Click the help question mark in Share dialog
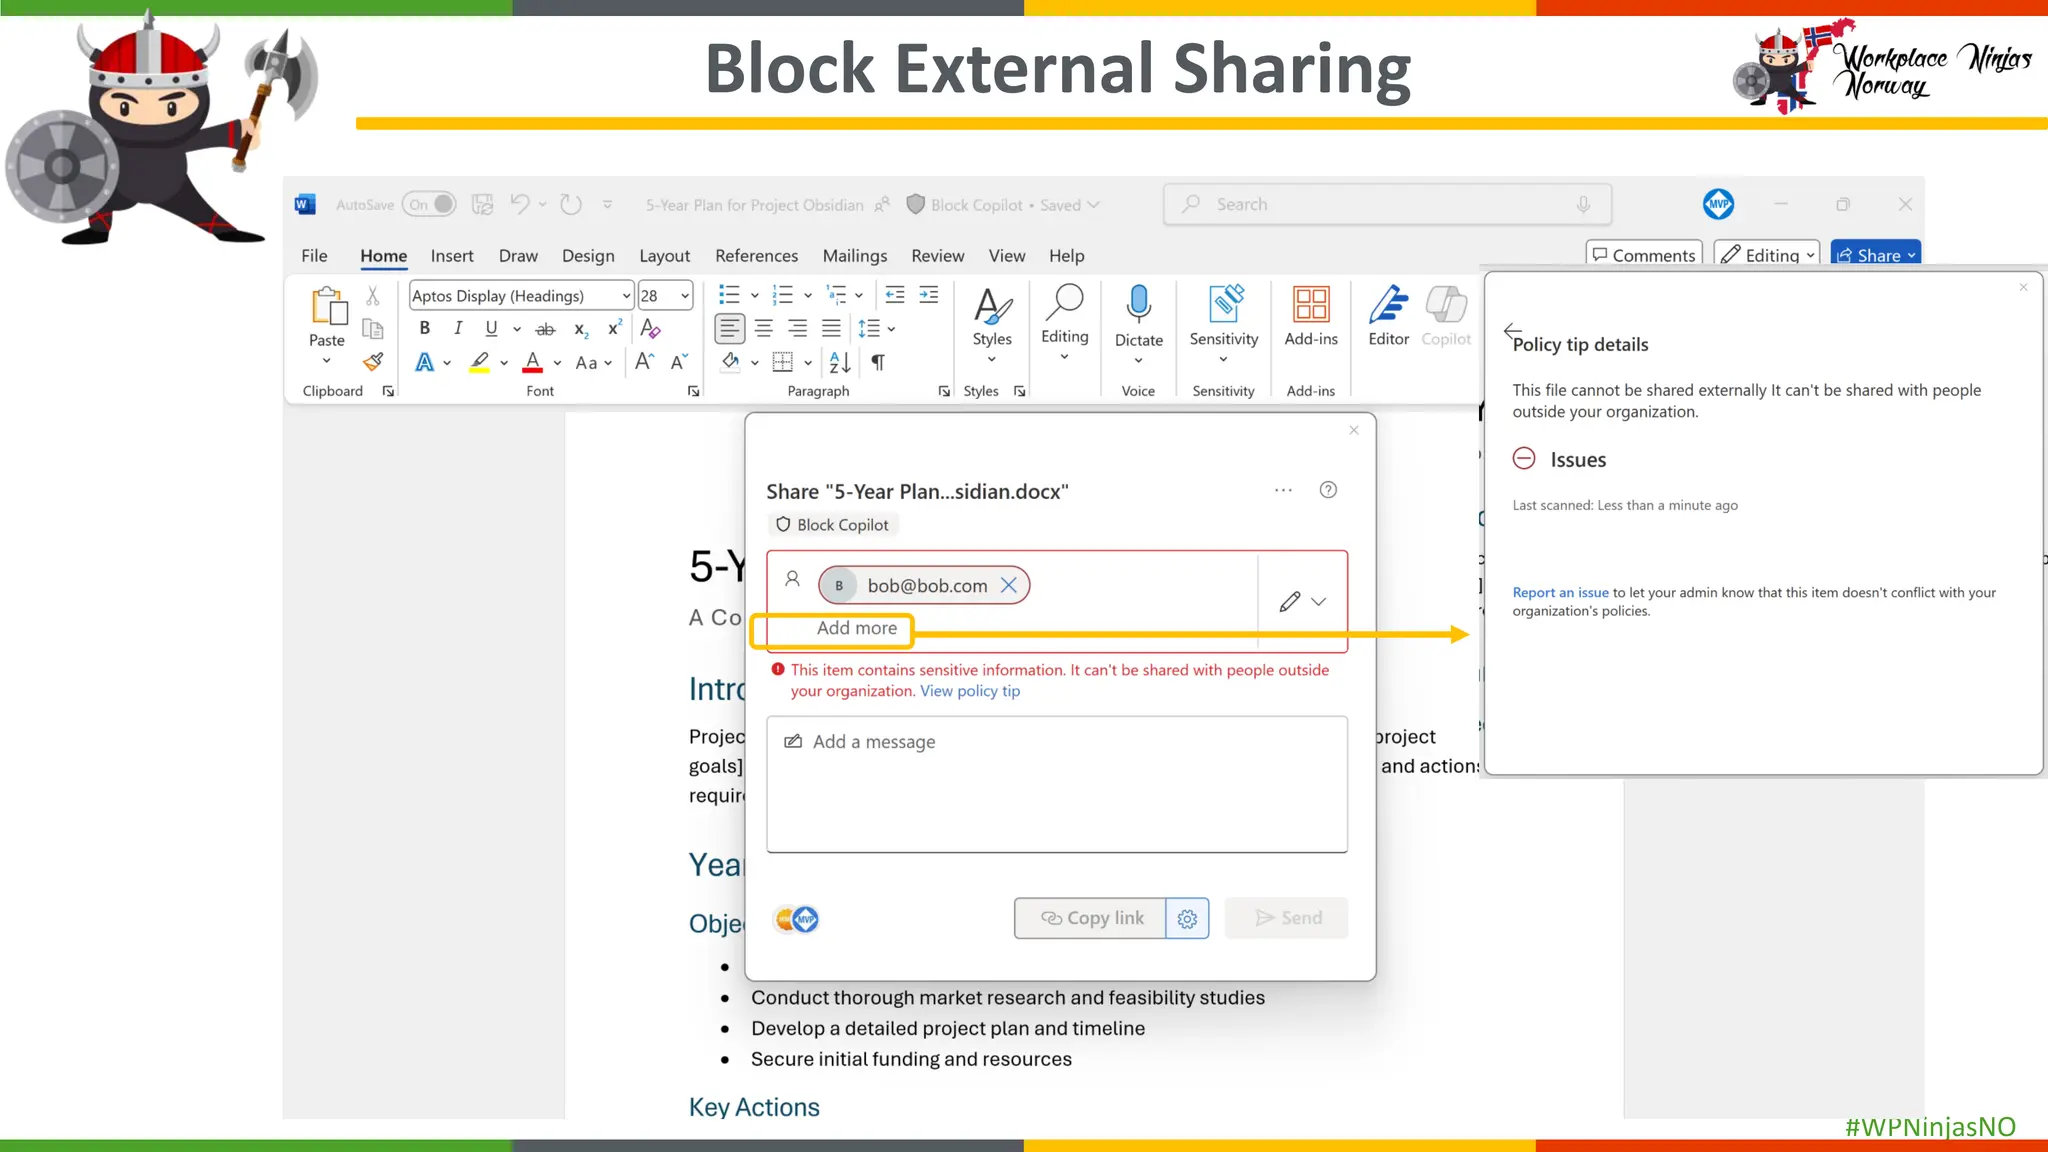 tap(1328, 490)
